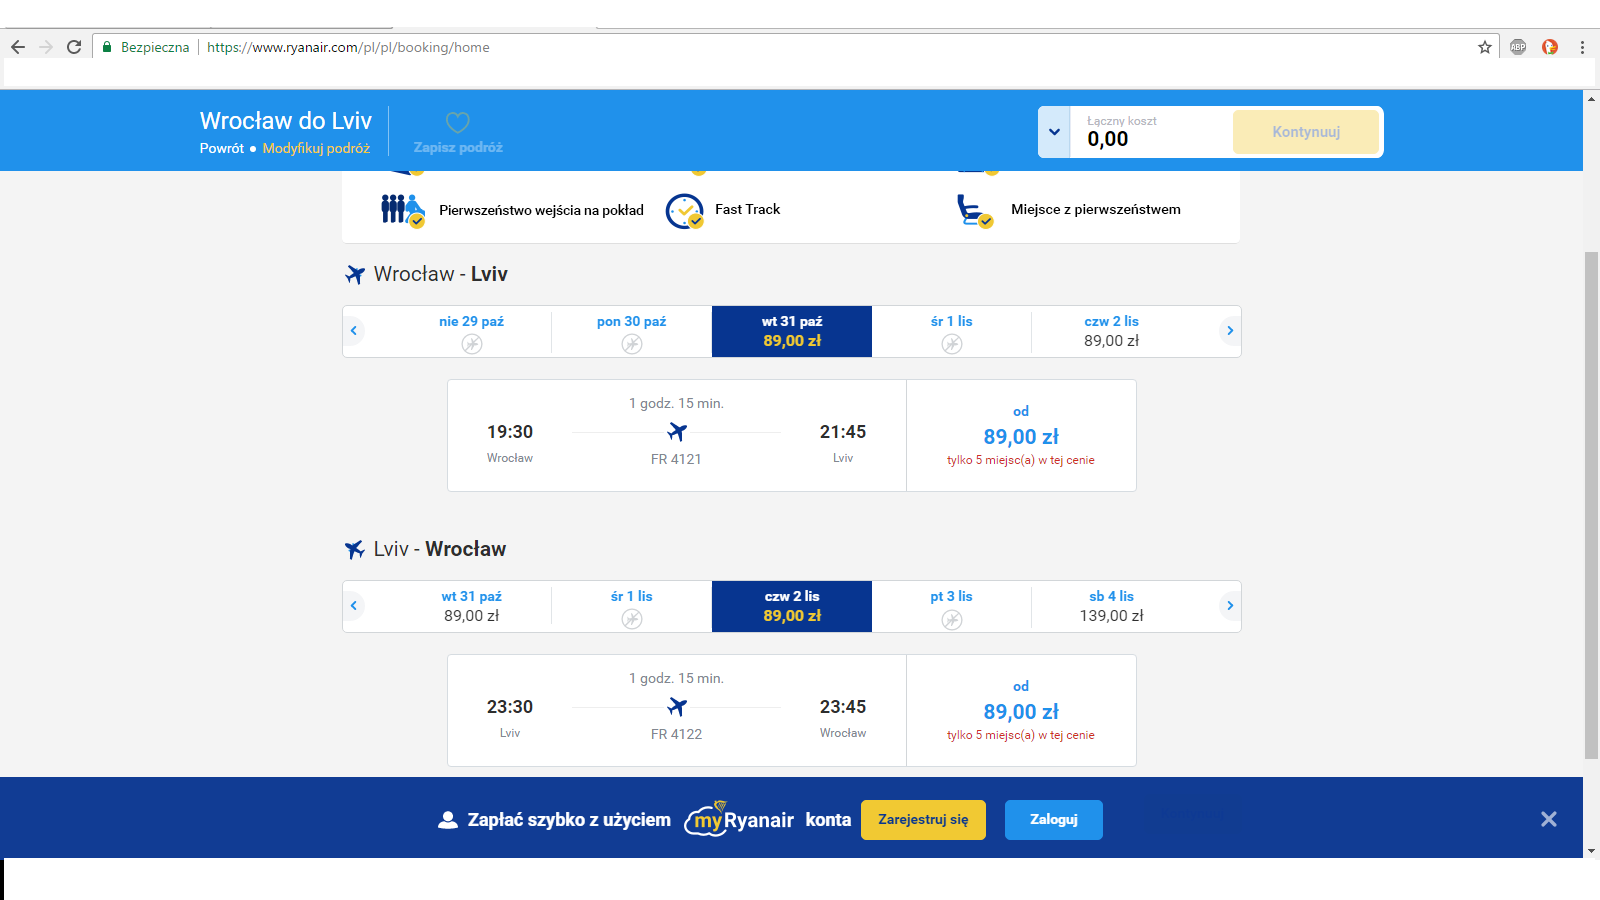
Task: Click plane icon next to Wrocław - Lviv
Action: 355,274
